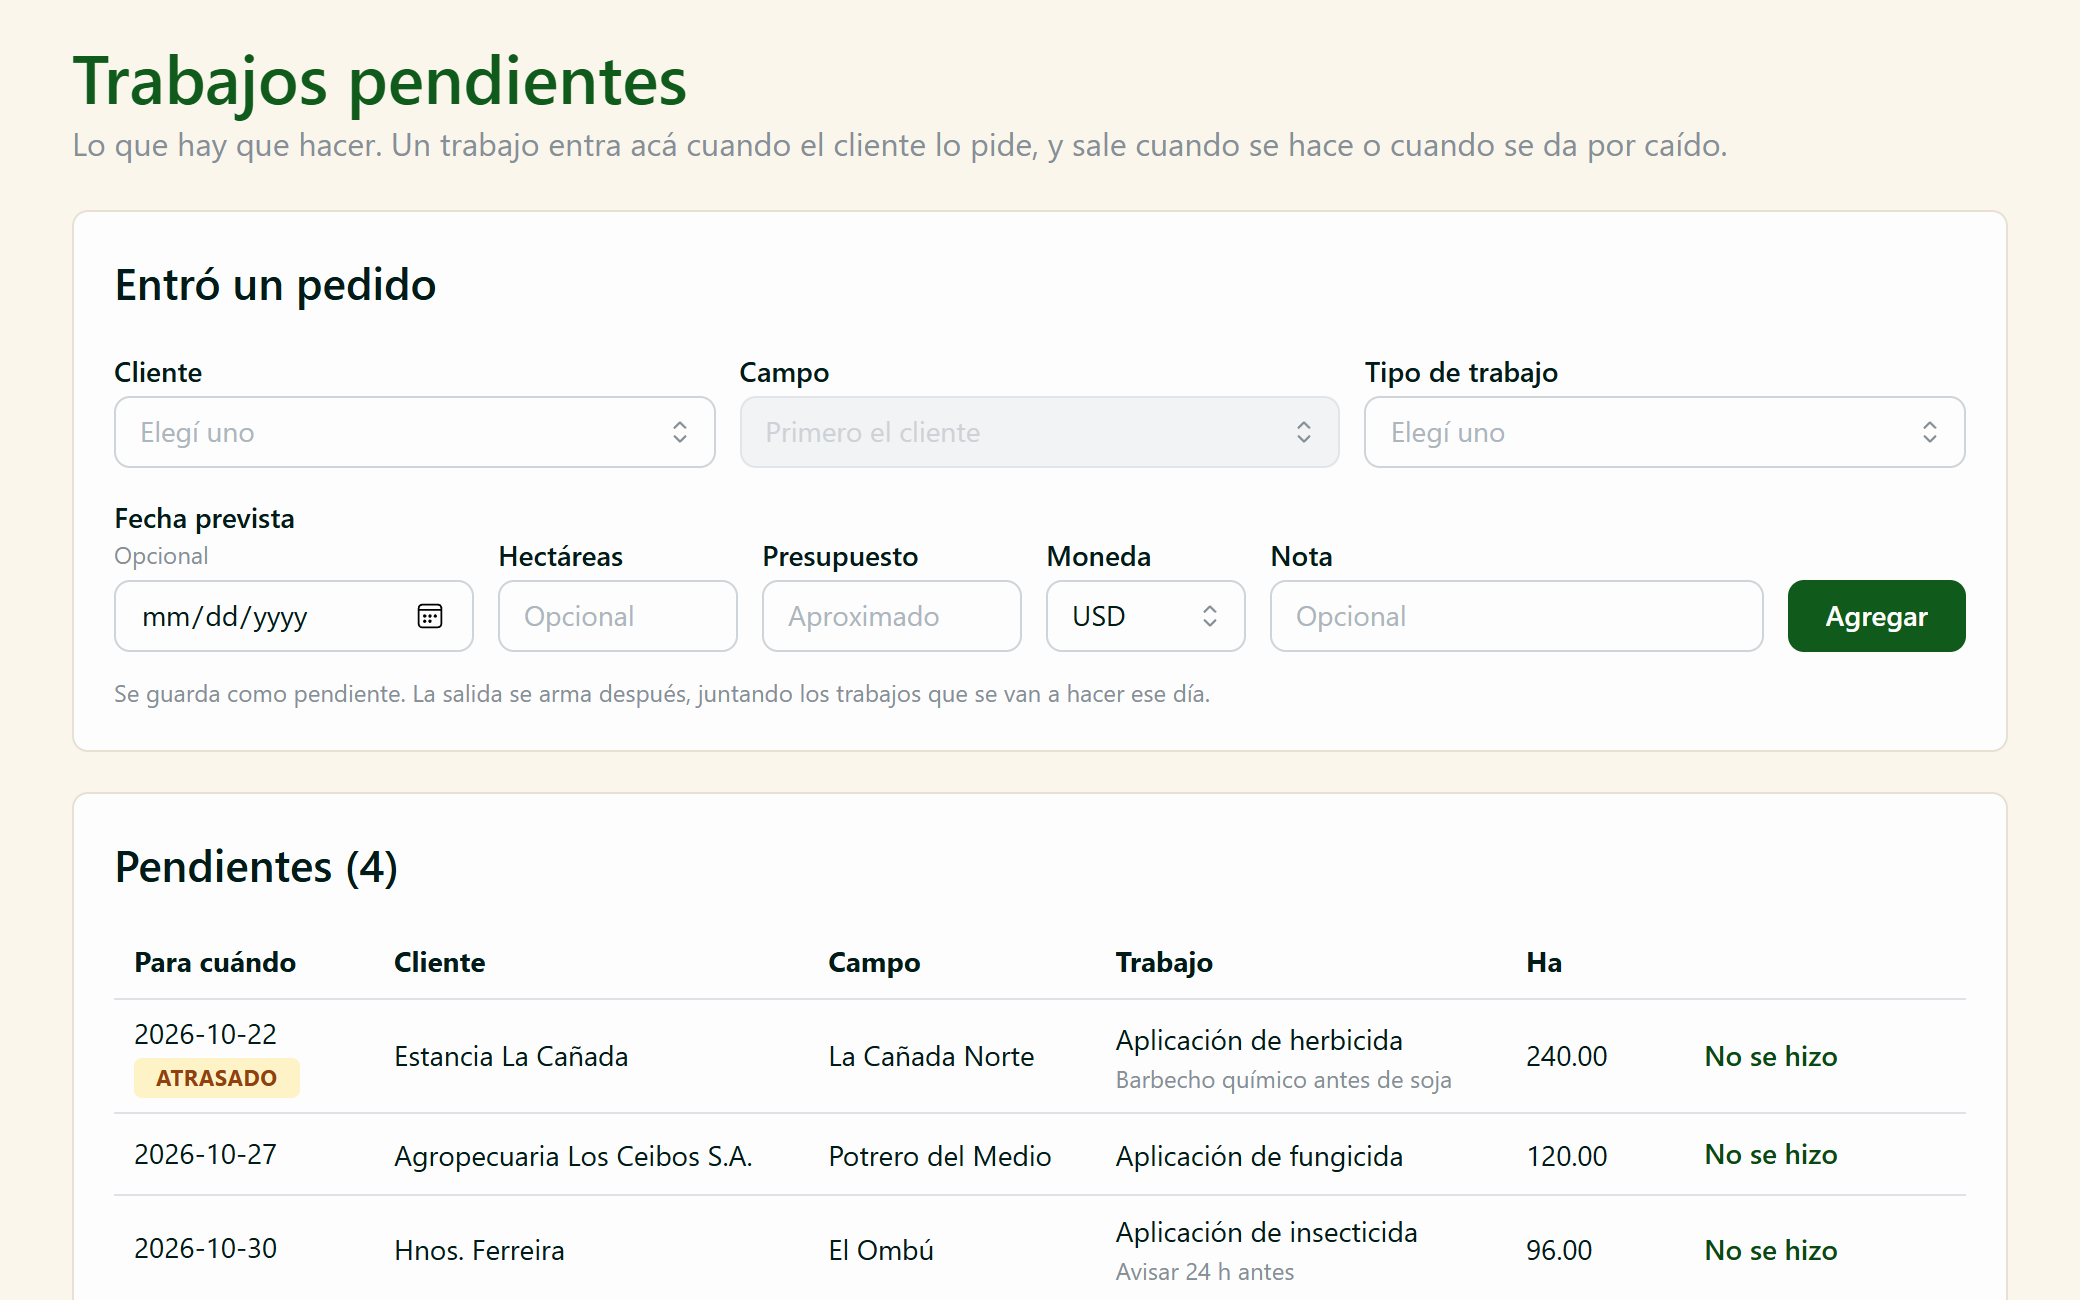Click note Barbecho químico antes de soja
The image size is (2080, 1300).
point(1284,1080)
